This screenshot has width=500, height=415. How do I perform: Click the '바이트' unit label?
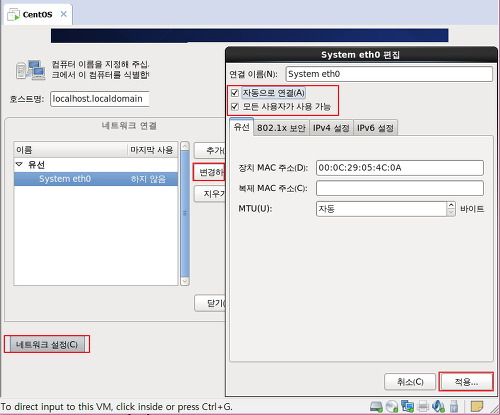pos(472,209)
